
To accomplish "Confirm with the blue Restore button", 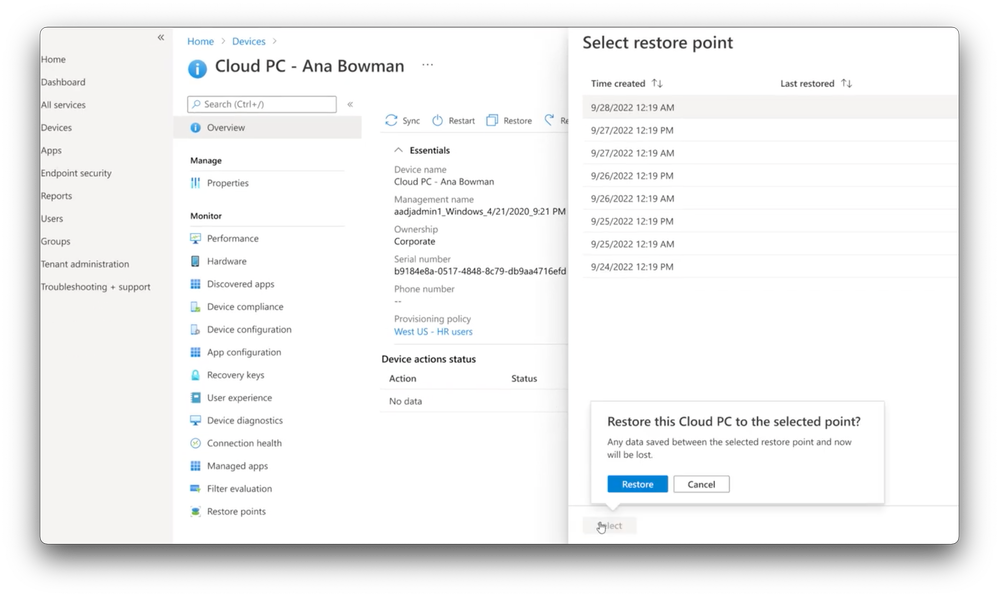I will 637,484.
